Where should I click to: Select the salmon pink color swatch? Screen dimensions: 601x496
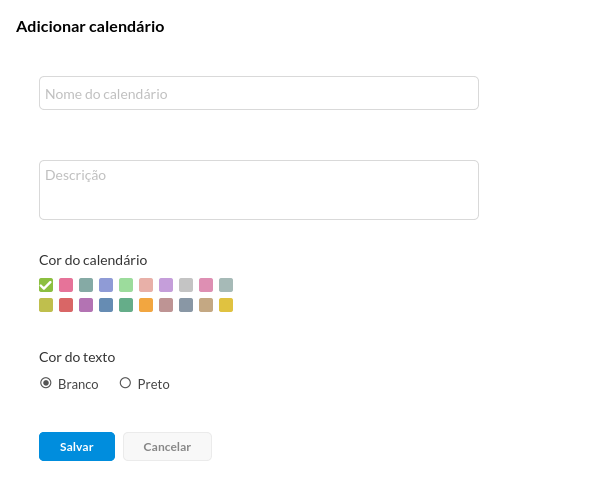point(146,285)
